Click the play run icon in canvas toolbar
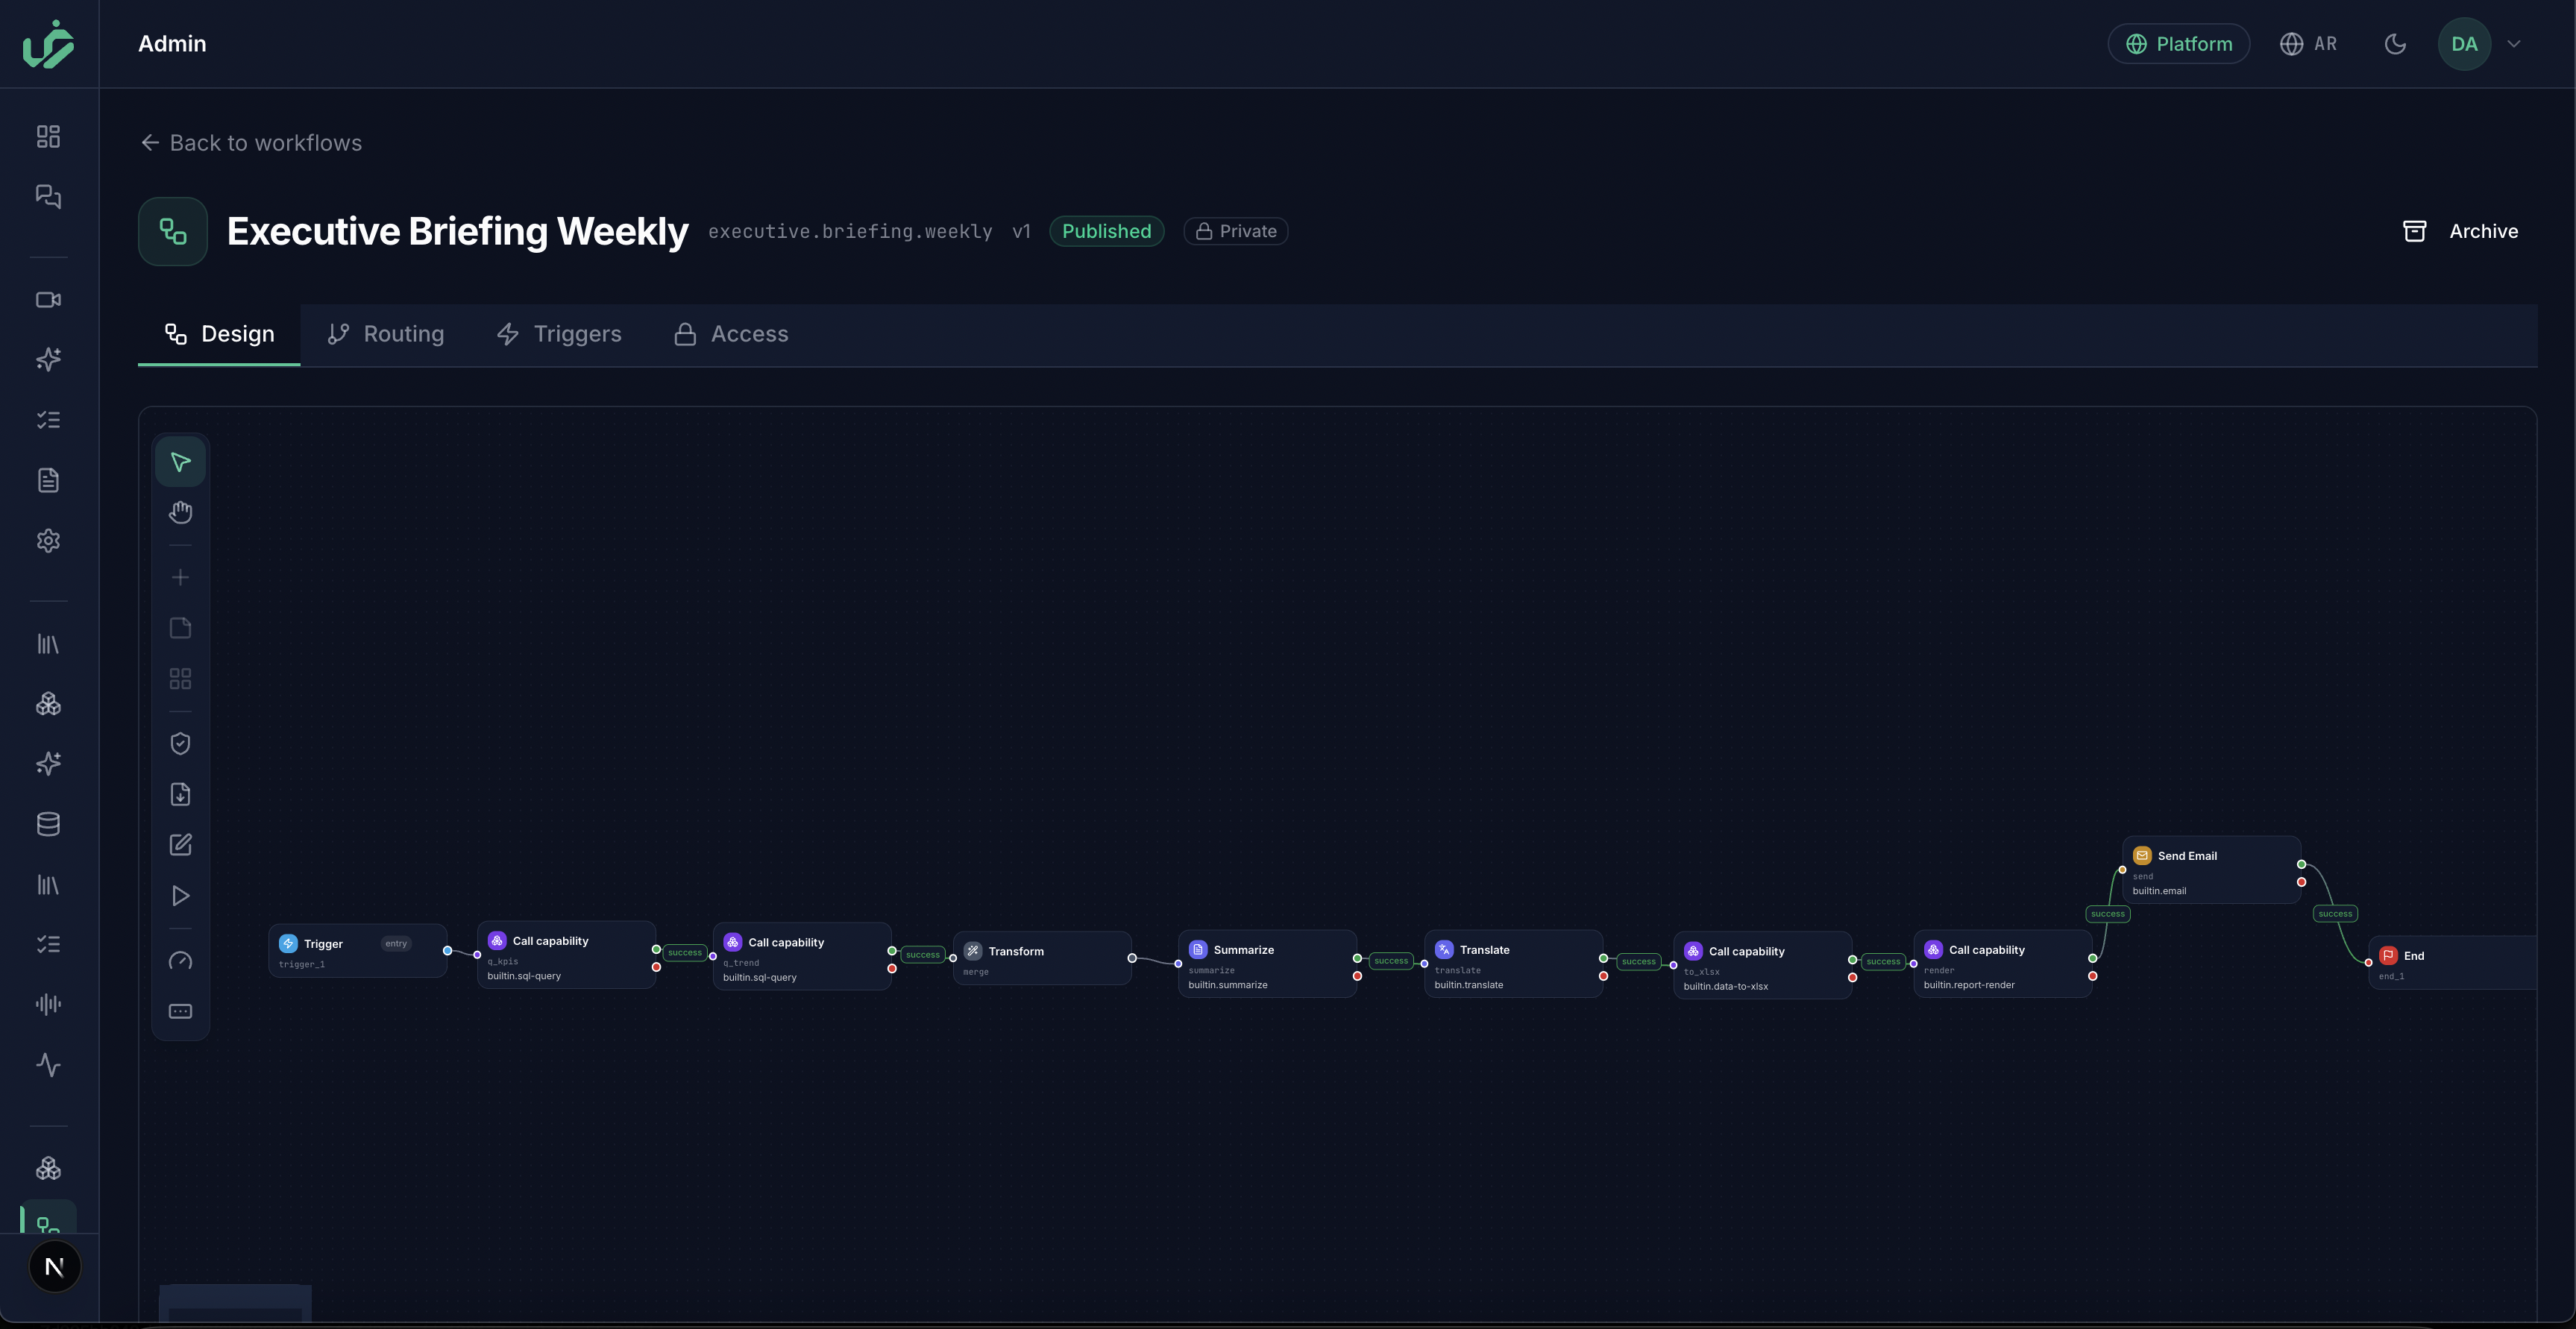This screenshot has width=2576, height=1329. (180, 896)
